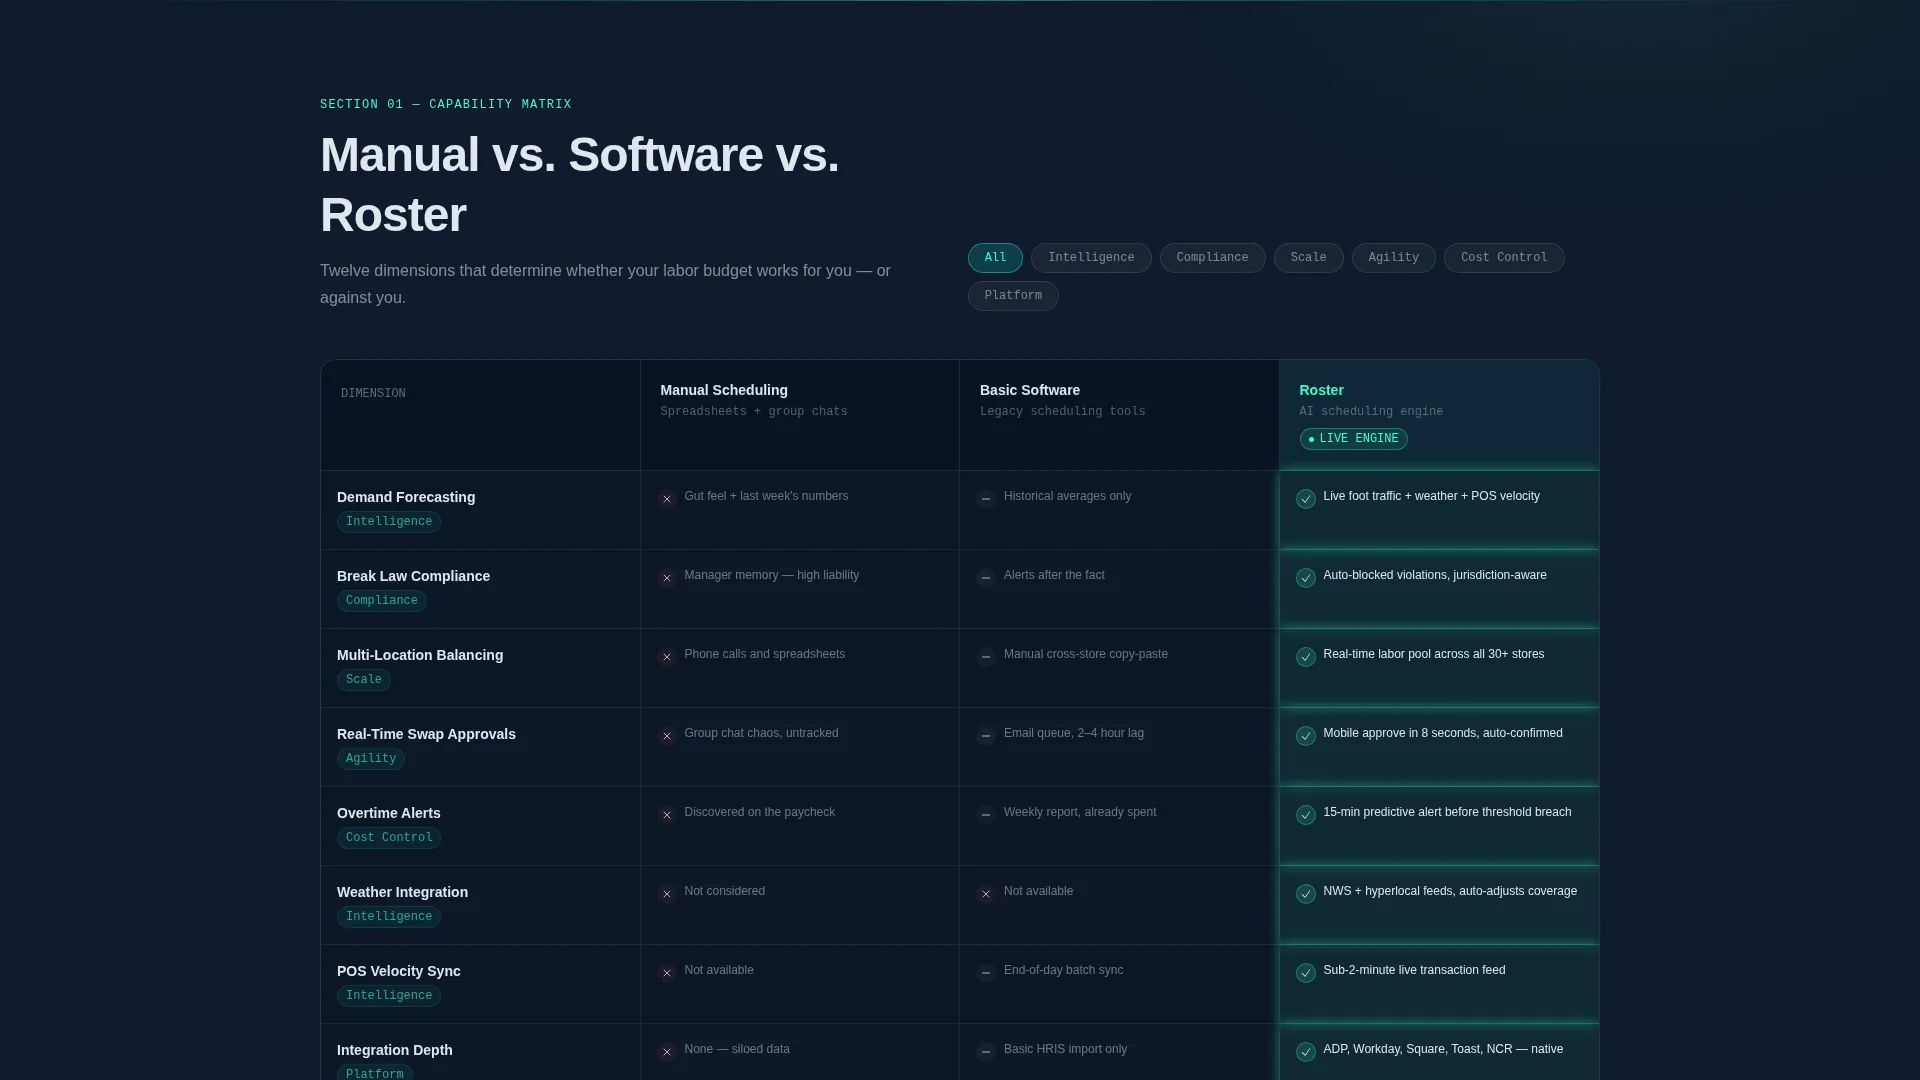1920x1080 pixels.
Task: Click the Weather Integration row title
Action: pos(402,892)
